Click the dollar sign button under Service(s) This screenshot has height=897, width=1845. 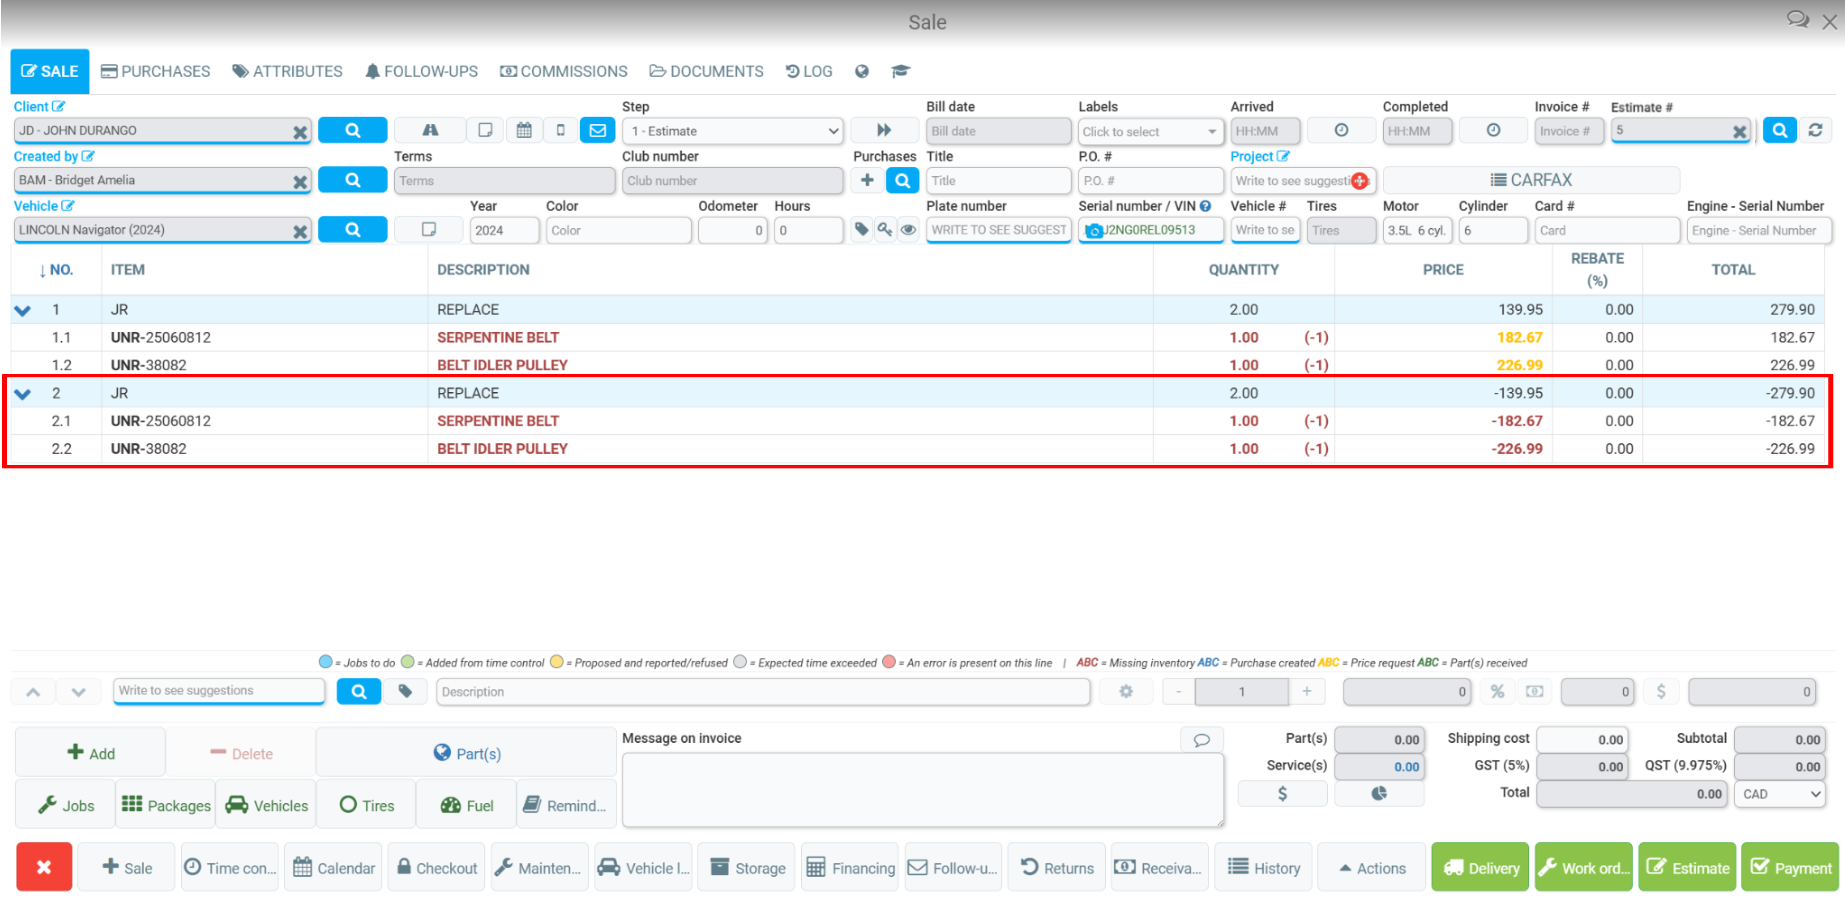(1282, 793)
